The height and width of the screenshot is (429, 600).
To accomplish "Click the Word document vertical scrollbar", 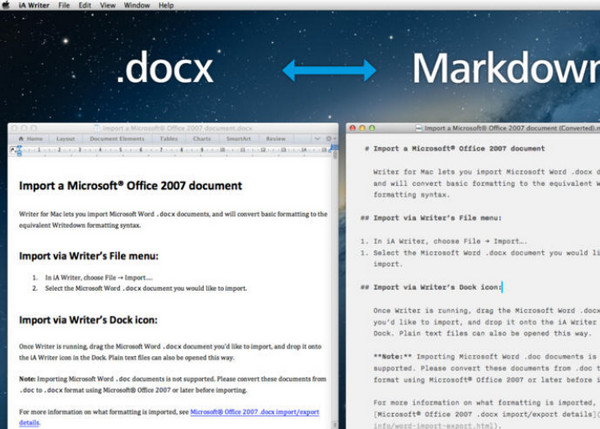I will pyautogui.click(x=336, y=287).
